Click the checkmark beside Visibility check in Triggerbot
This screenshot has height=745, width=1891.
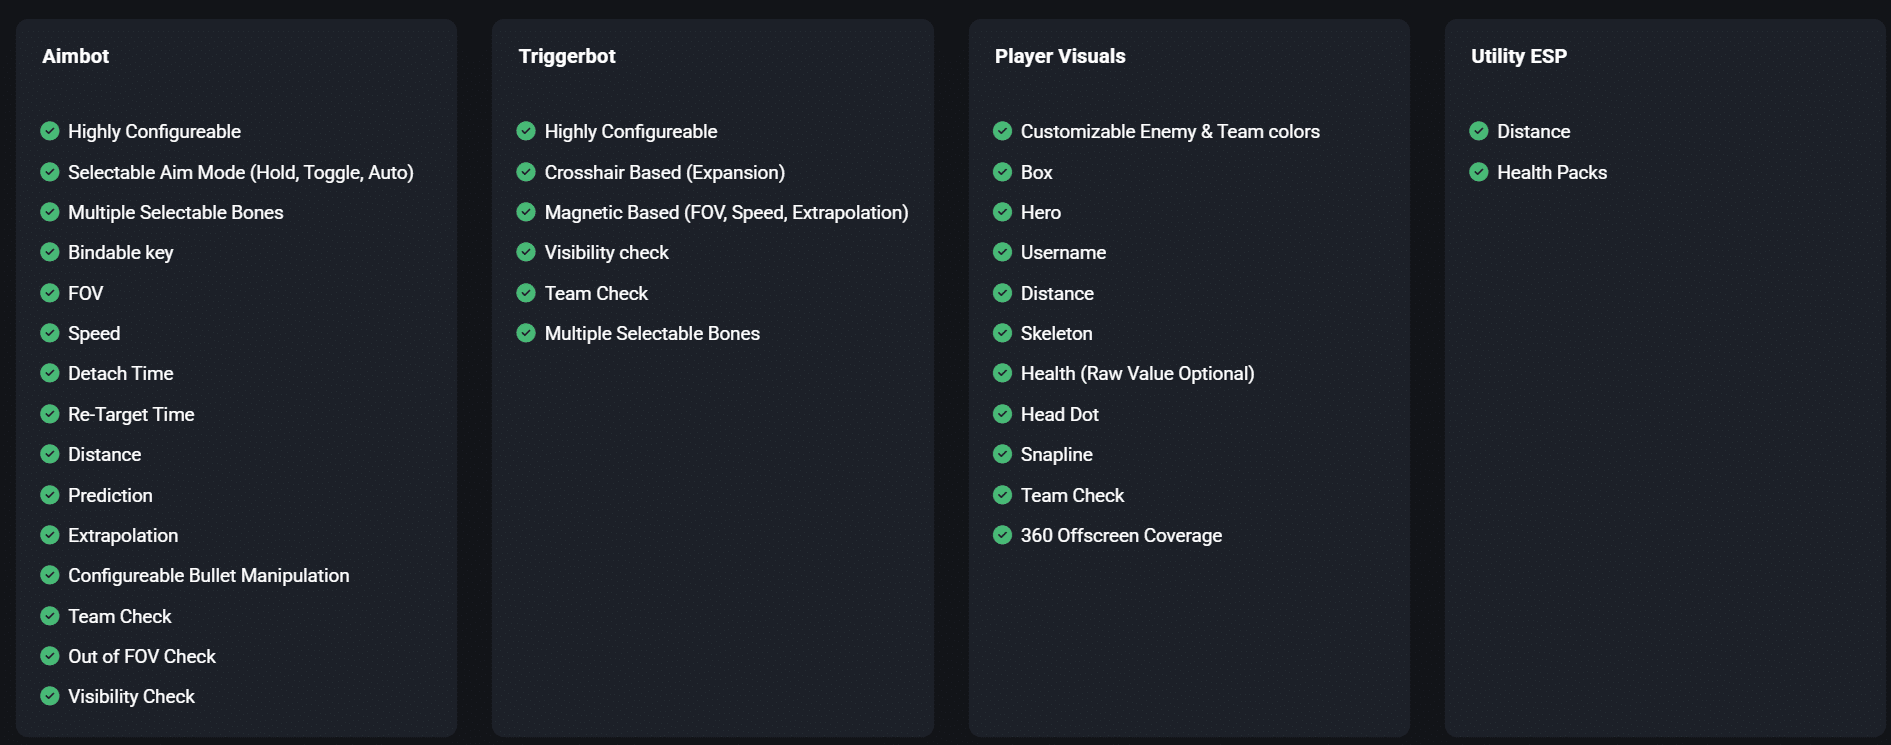point(526,252)
